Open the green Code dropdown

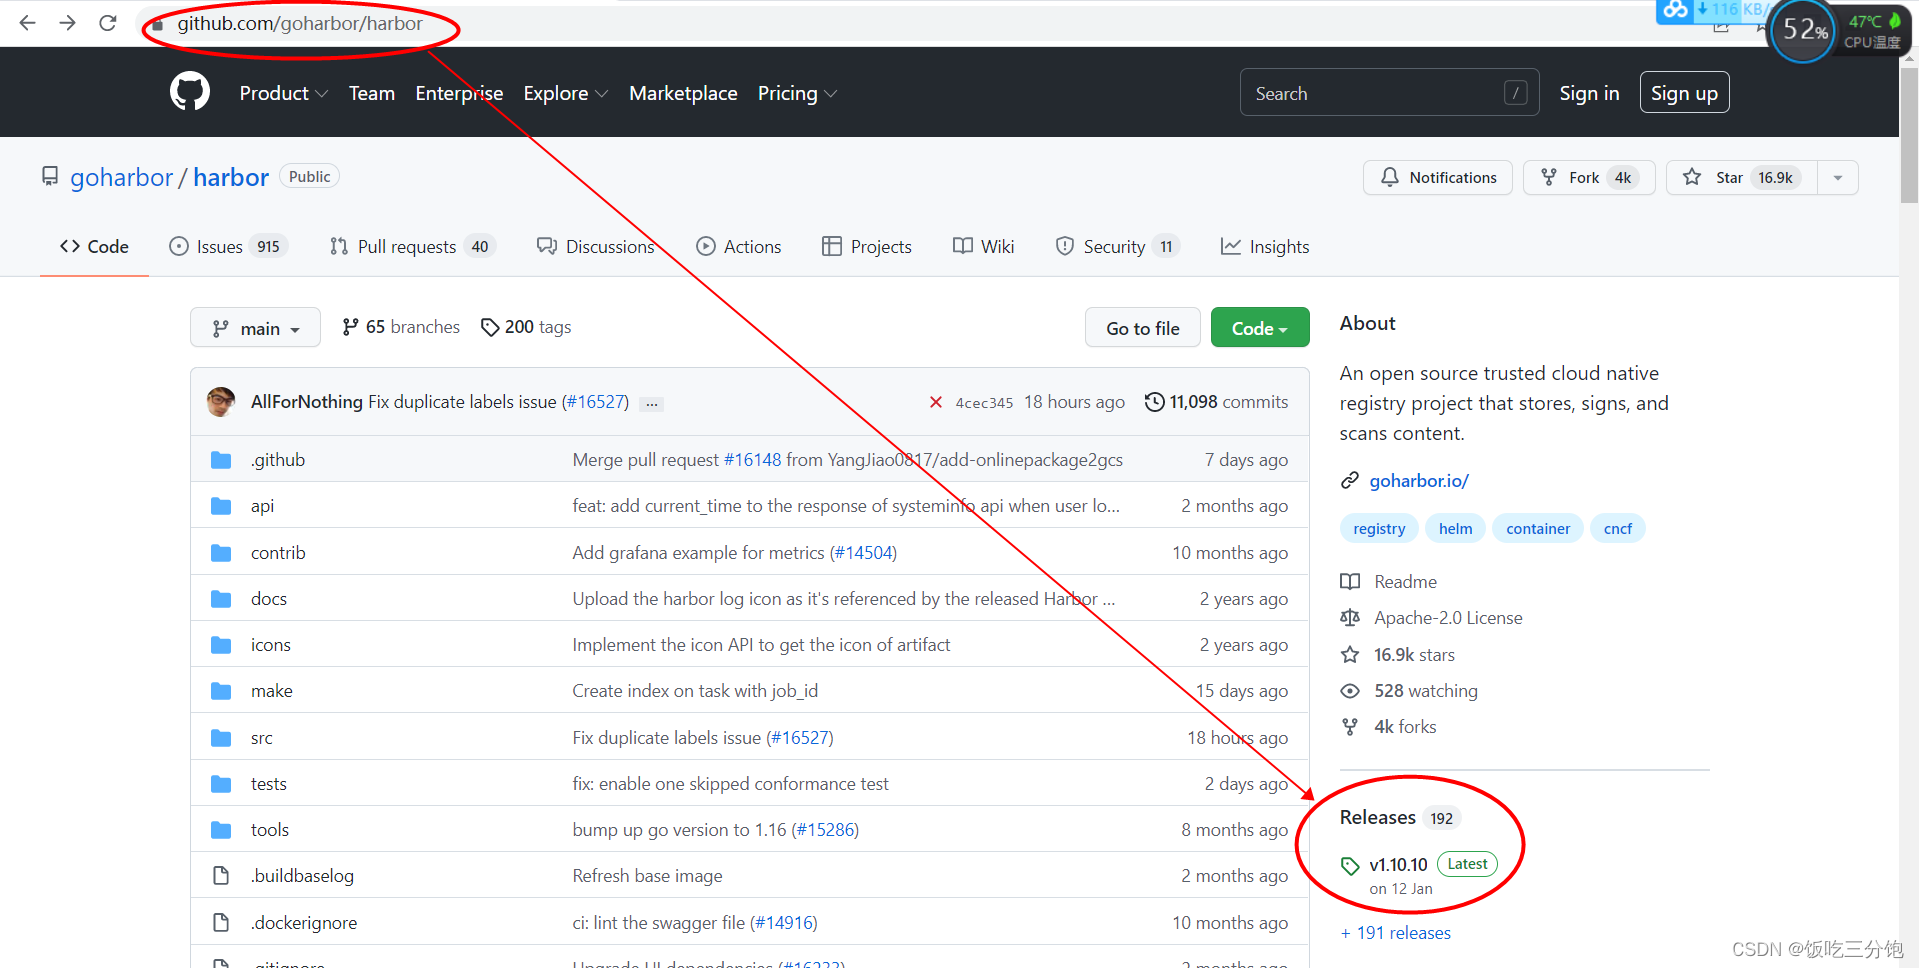coord(1260,328)
